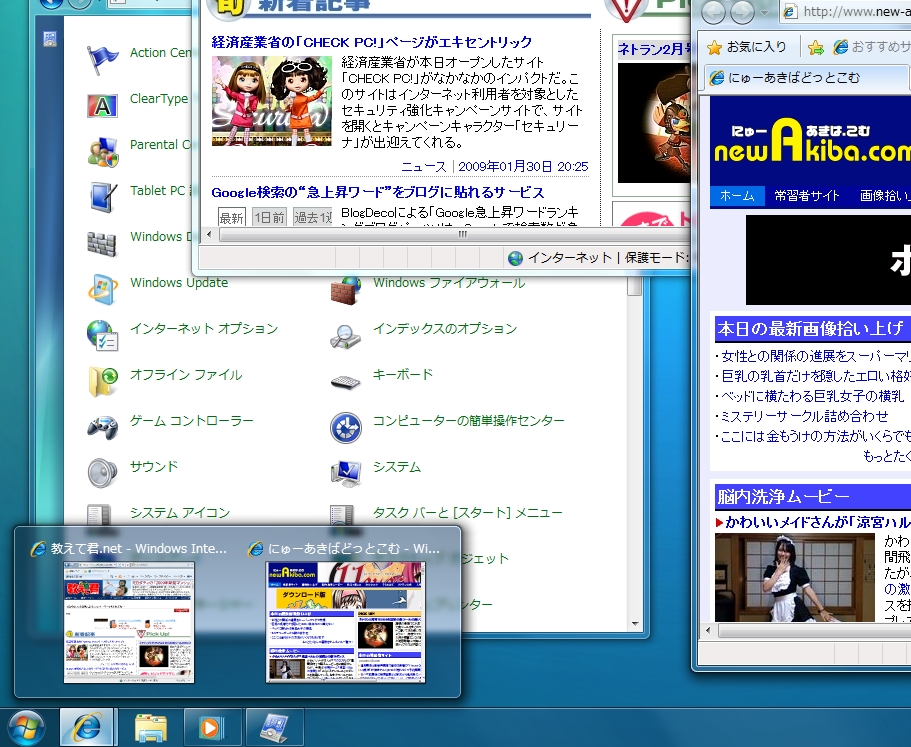This screenshot has width=911, height=747.
Task: Click the 女性との関係の進展 link on new-akiba
Action: click(816, 356)
